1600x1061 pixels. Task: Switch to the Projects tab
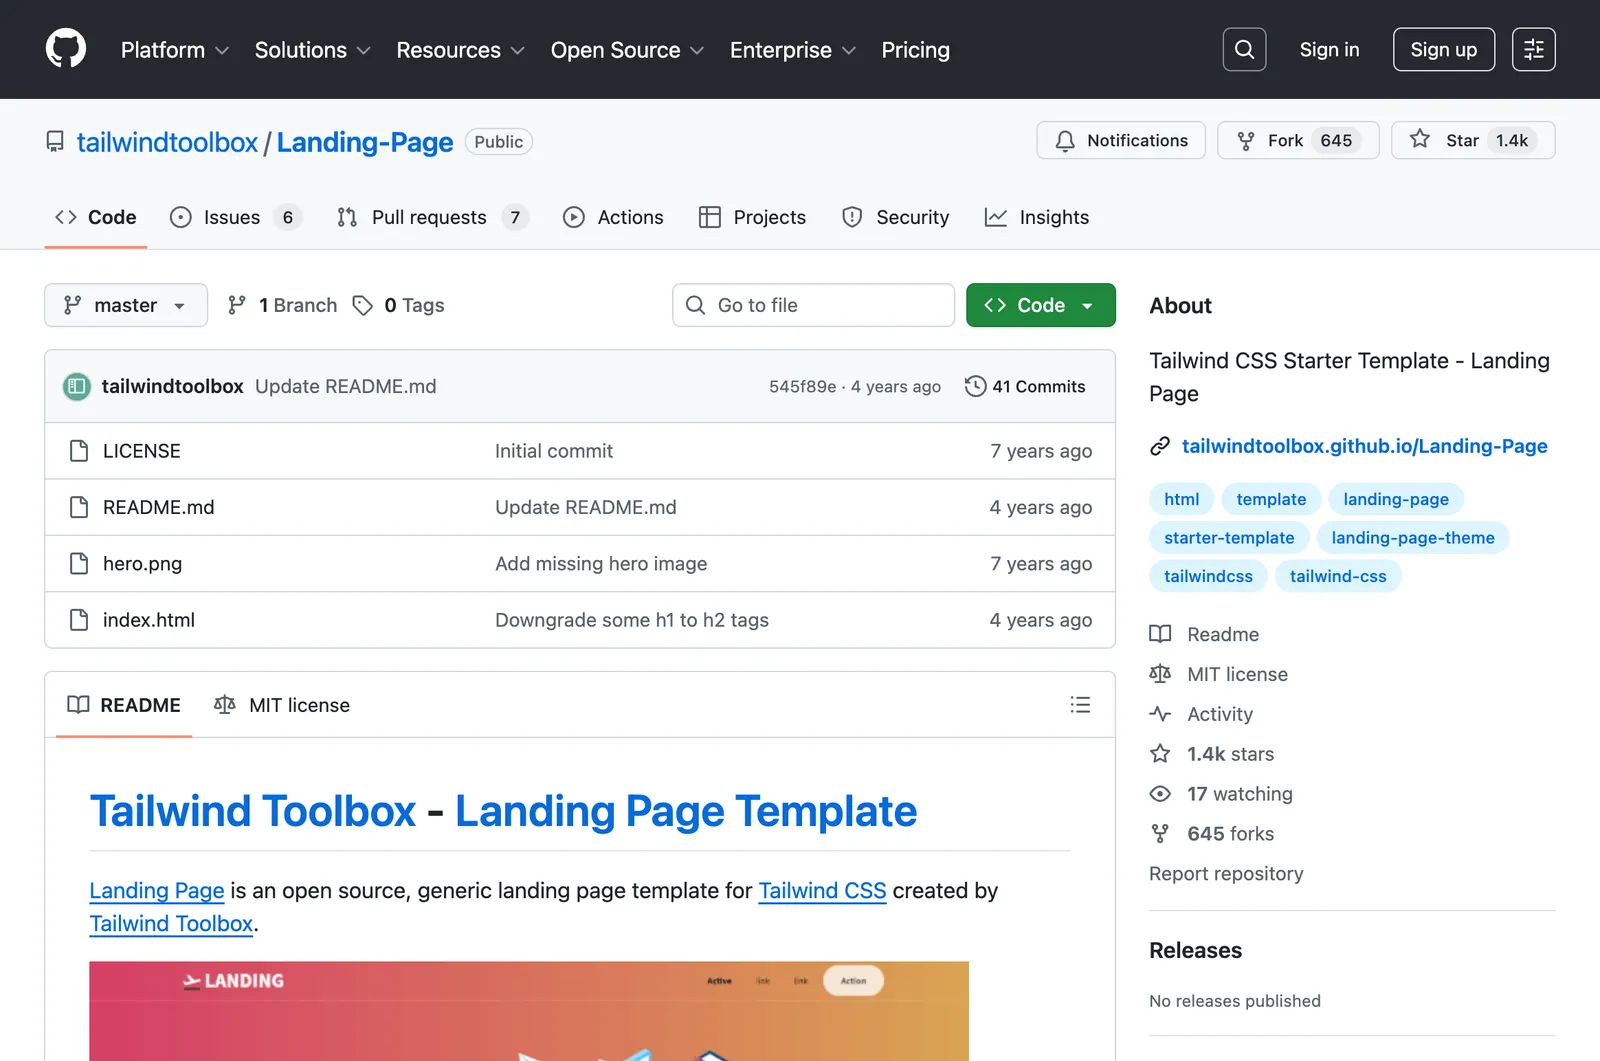752,217
